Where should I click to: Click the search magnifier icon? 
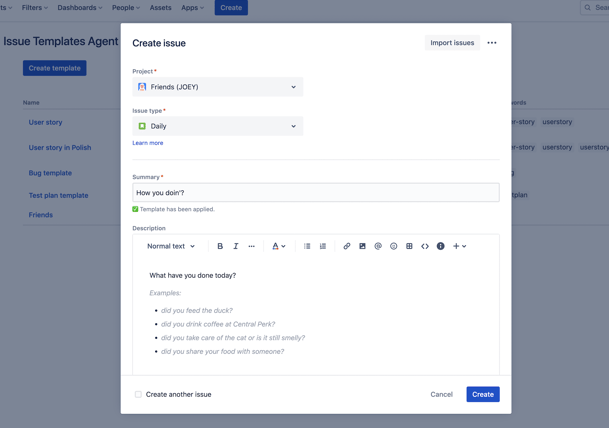pyautogui.click(x=588, y=7)
